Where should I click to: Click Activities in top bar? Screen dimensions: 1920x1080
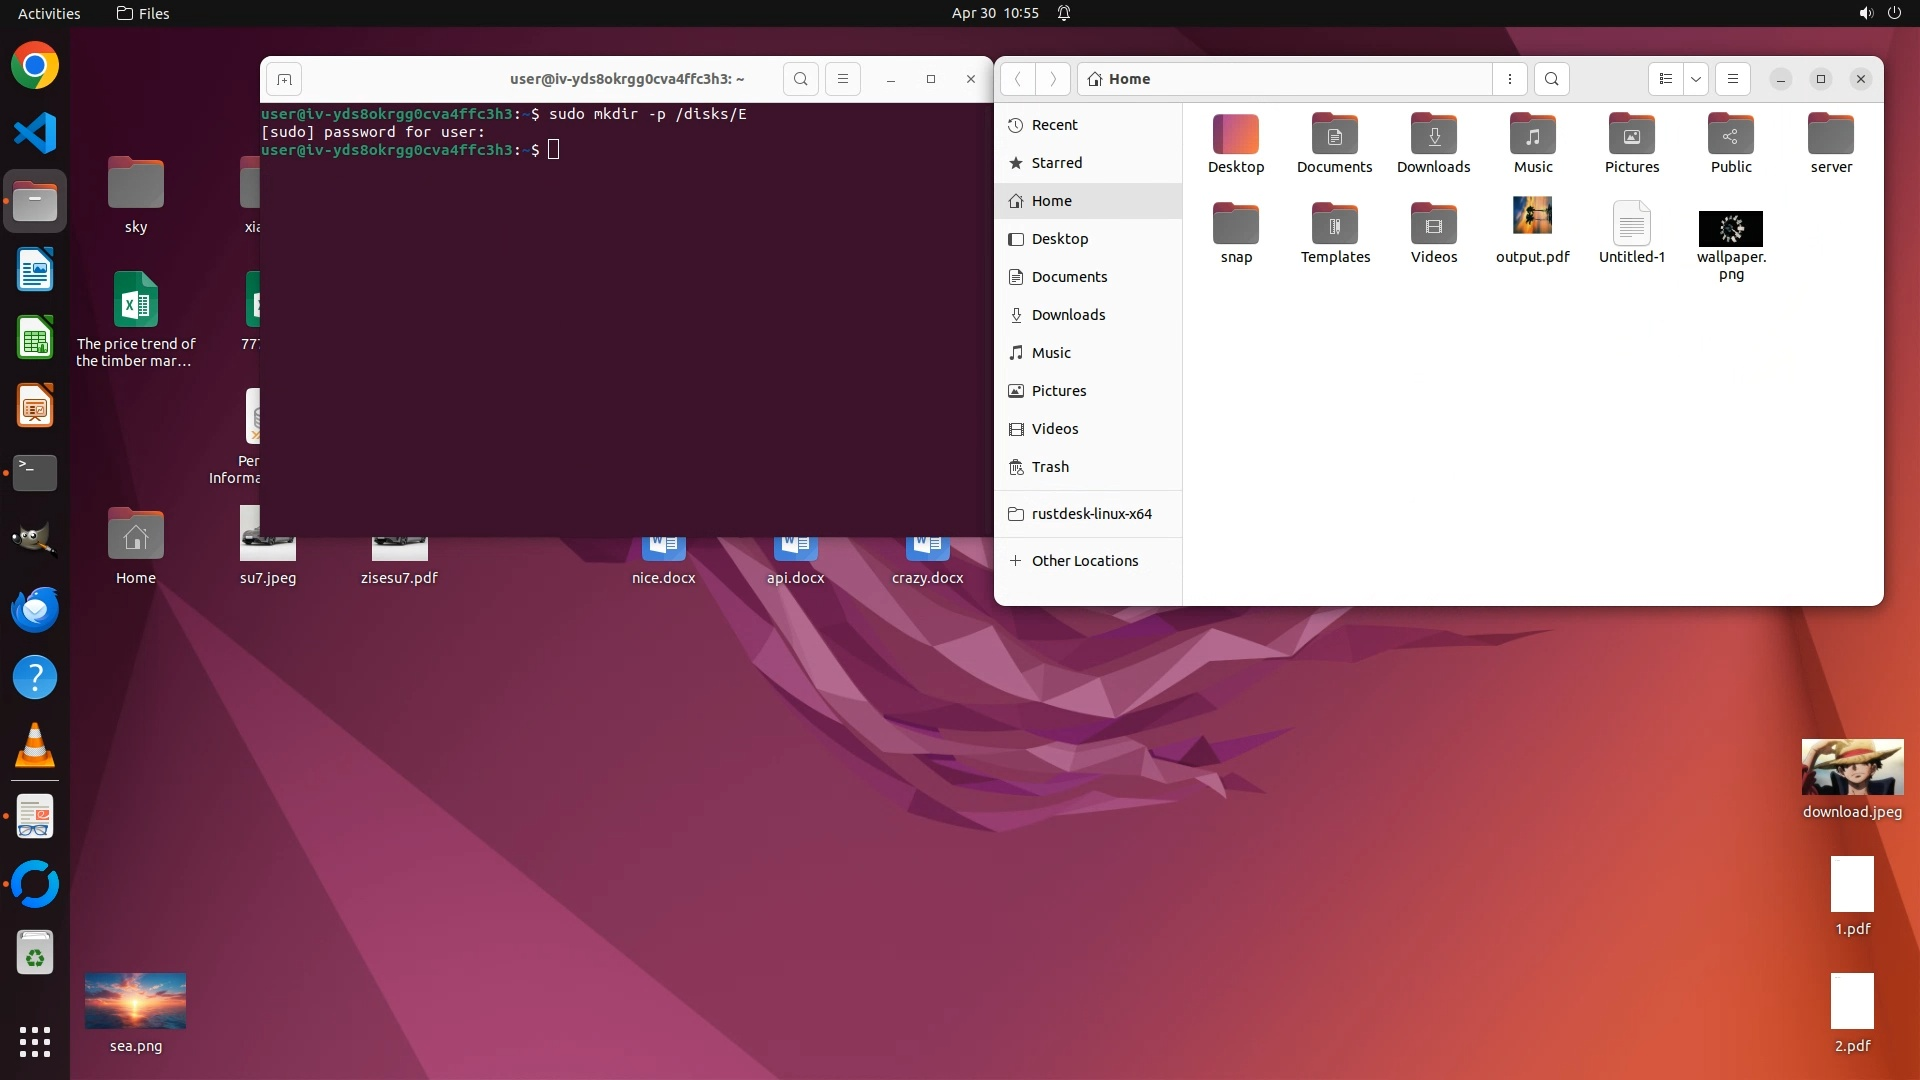click(x=49, y=13)
